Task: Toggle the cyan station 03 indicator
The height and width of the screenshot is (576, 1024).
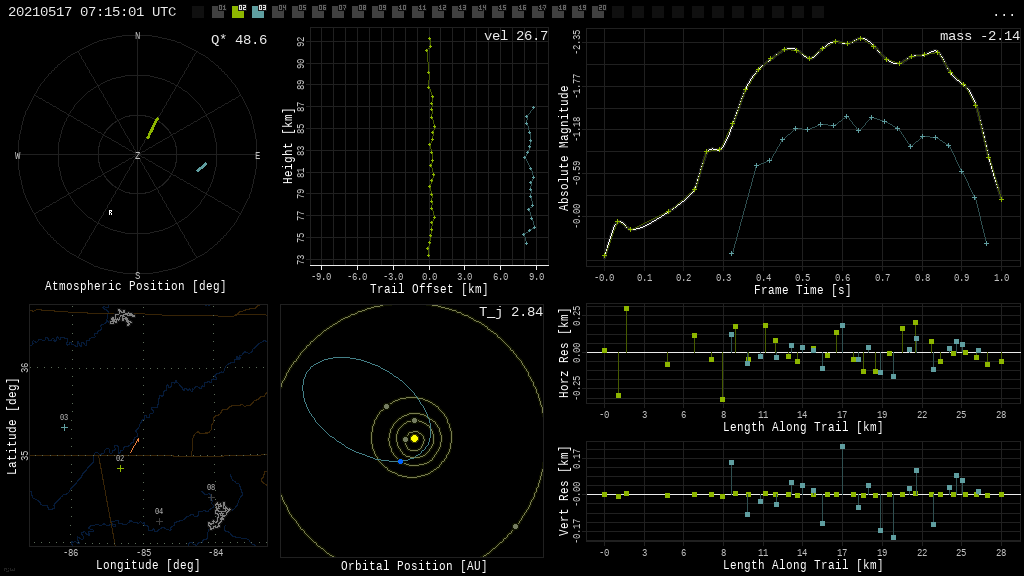Action: pyautogui.click(x=258, y=12)
